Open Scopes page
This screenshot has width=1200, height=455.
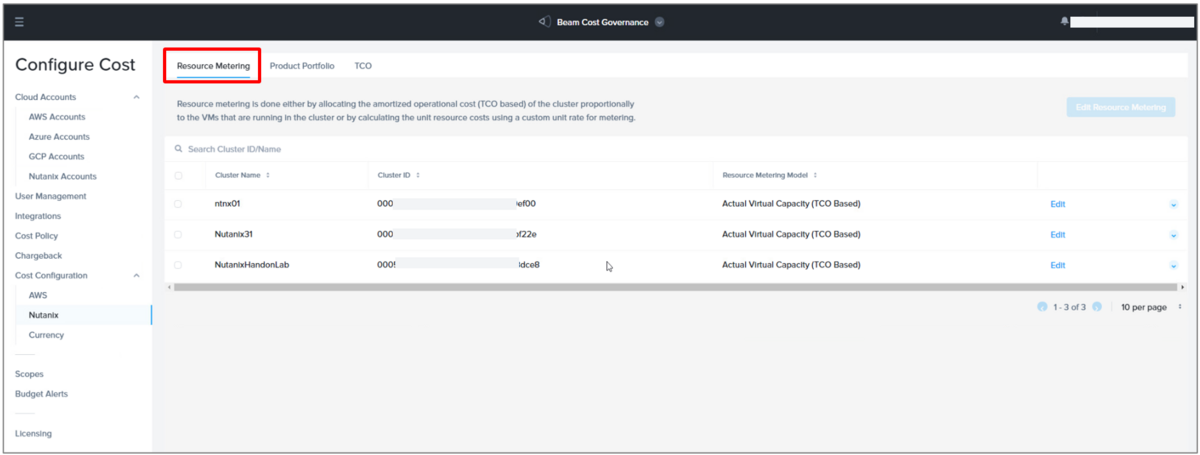[x=29, y=374]
